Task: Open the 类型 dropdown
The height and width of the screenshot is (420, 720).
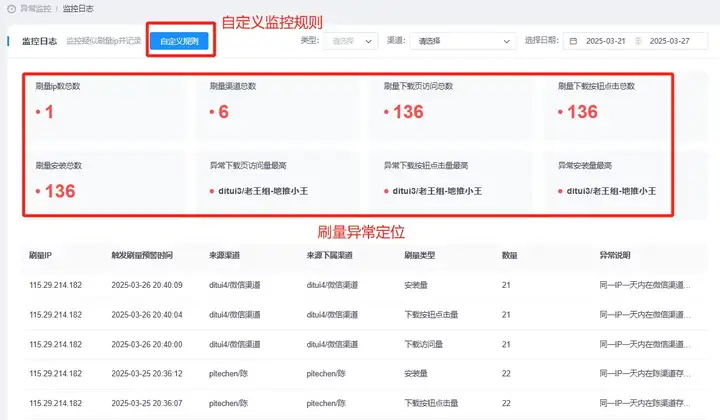Action: [350, 41]
